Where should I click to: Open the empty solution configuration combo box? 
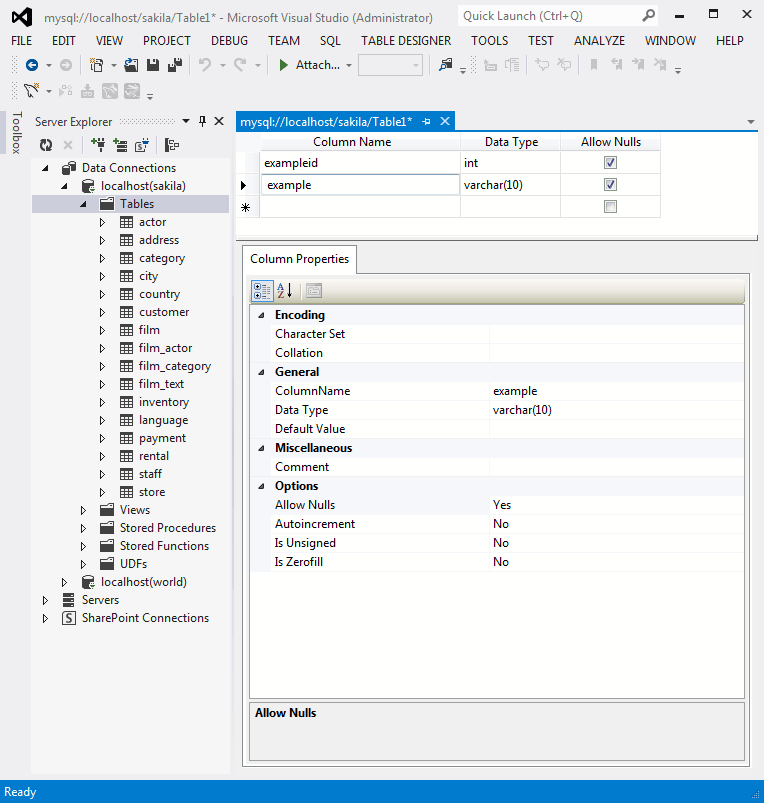coord(390,66)
